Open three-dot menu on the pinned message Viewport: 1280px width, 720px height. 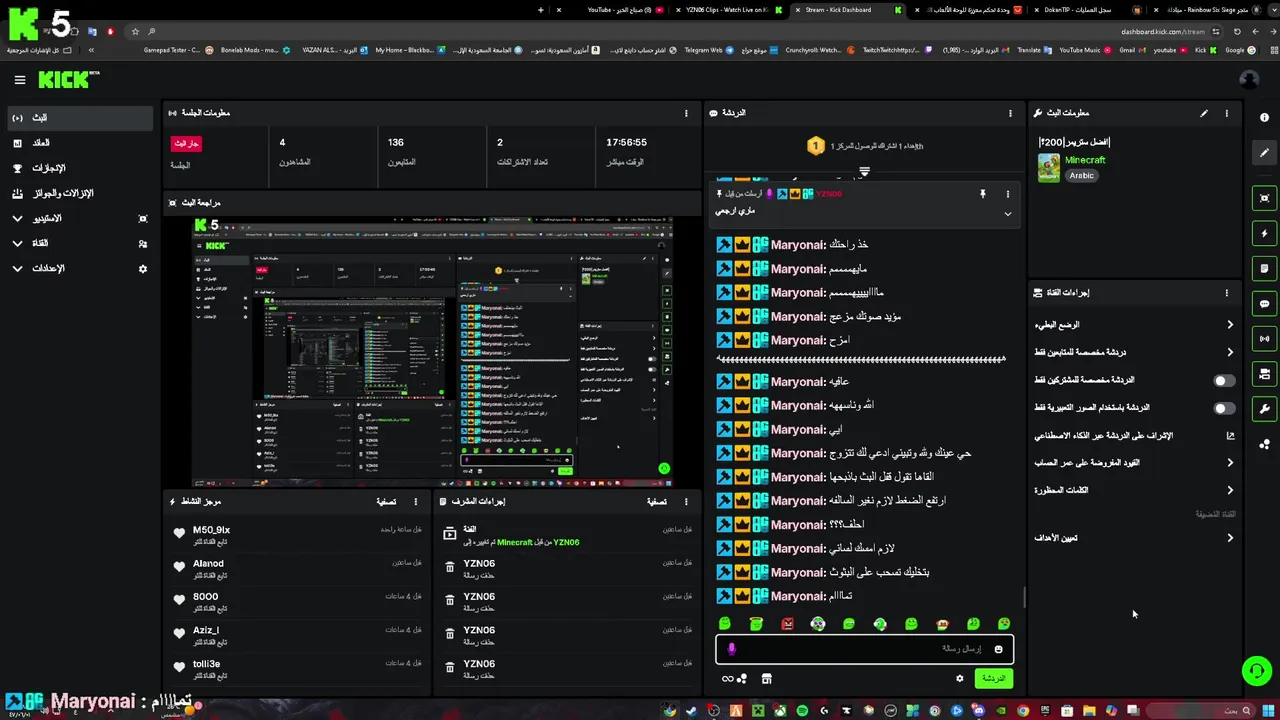tap(1007, 194)
